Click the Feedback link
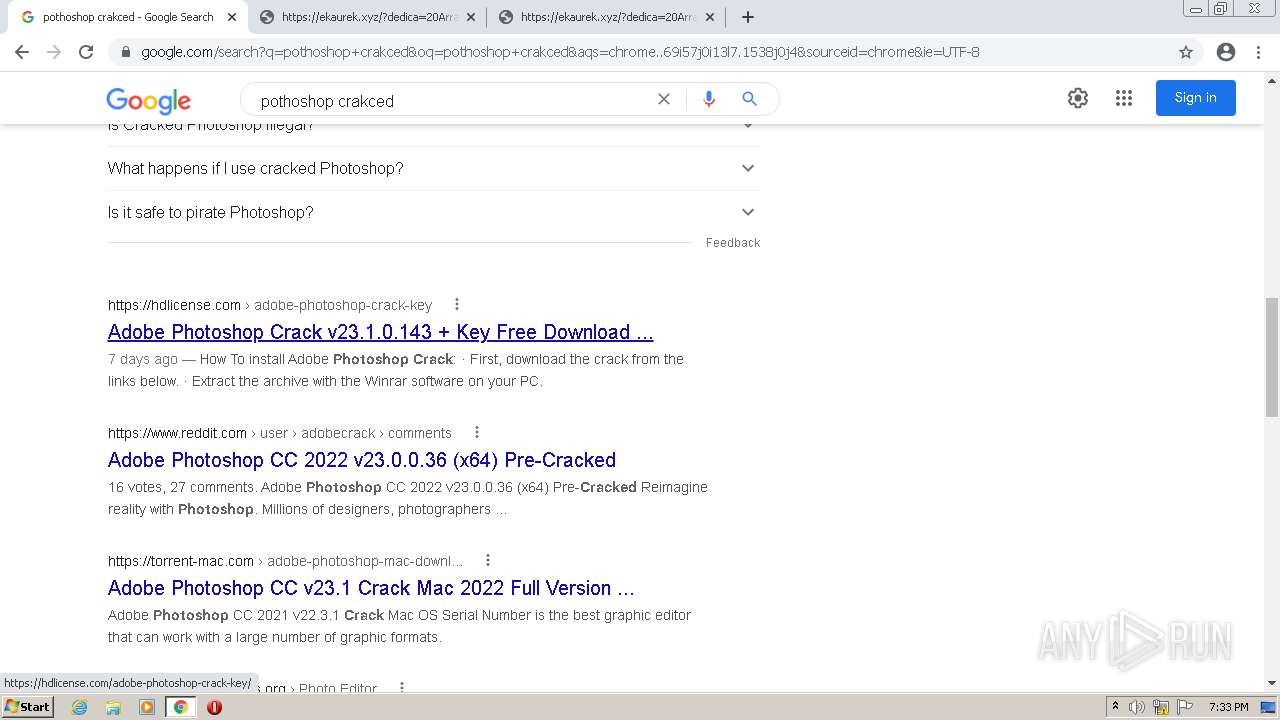 (733, 243)
